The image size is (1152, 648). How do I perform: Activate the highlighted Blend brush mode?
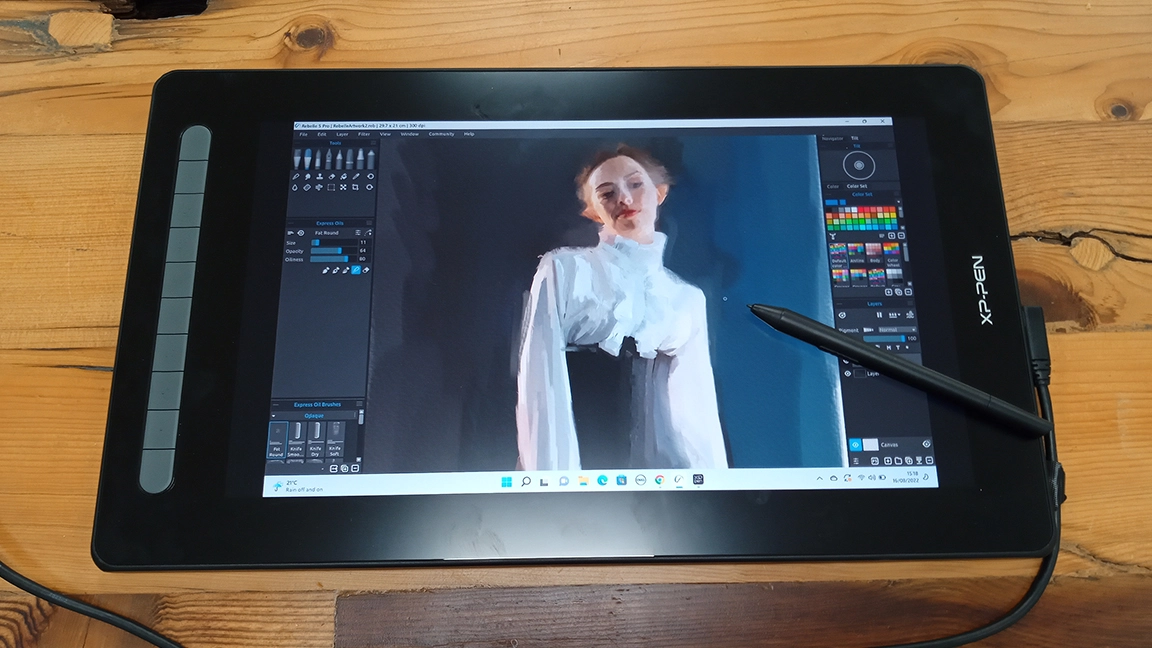pos(356,270)
